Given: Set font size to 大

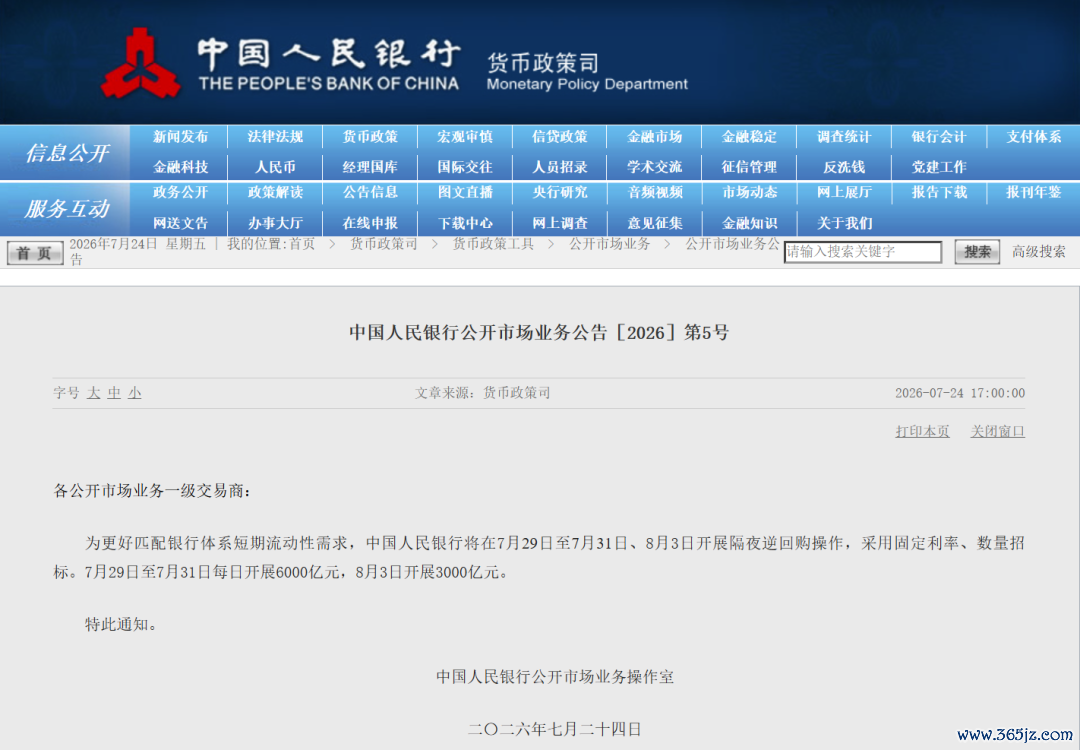Looking at the screenshot, I should [94, 393].
